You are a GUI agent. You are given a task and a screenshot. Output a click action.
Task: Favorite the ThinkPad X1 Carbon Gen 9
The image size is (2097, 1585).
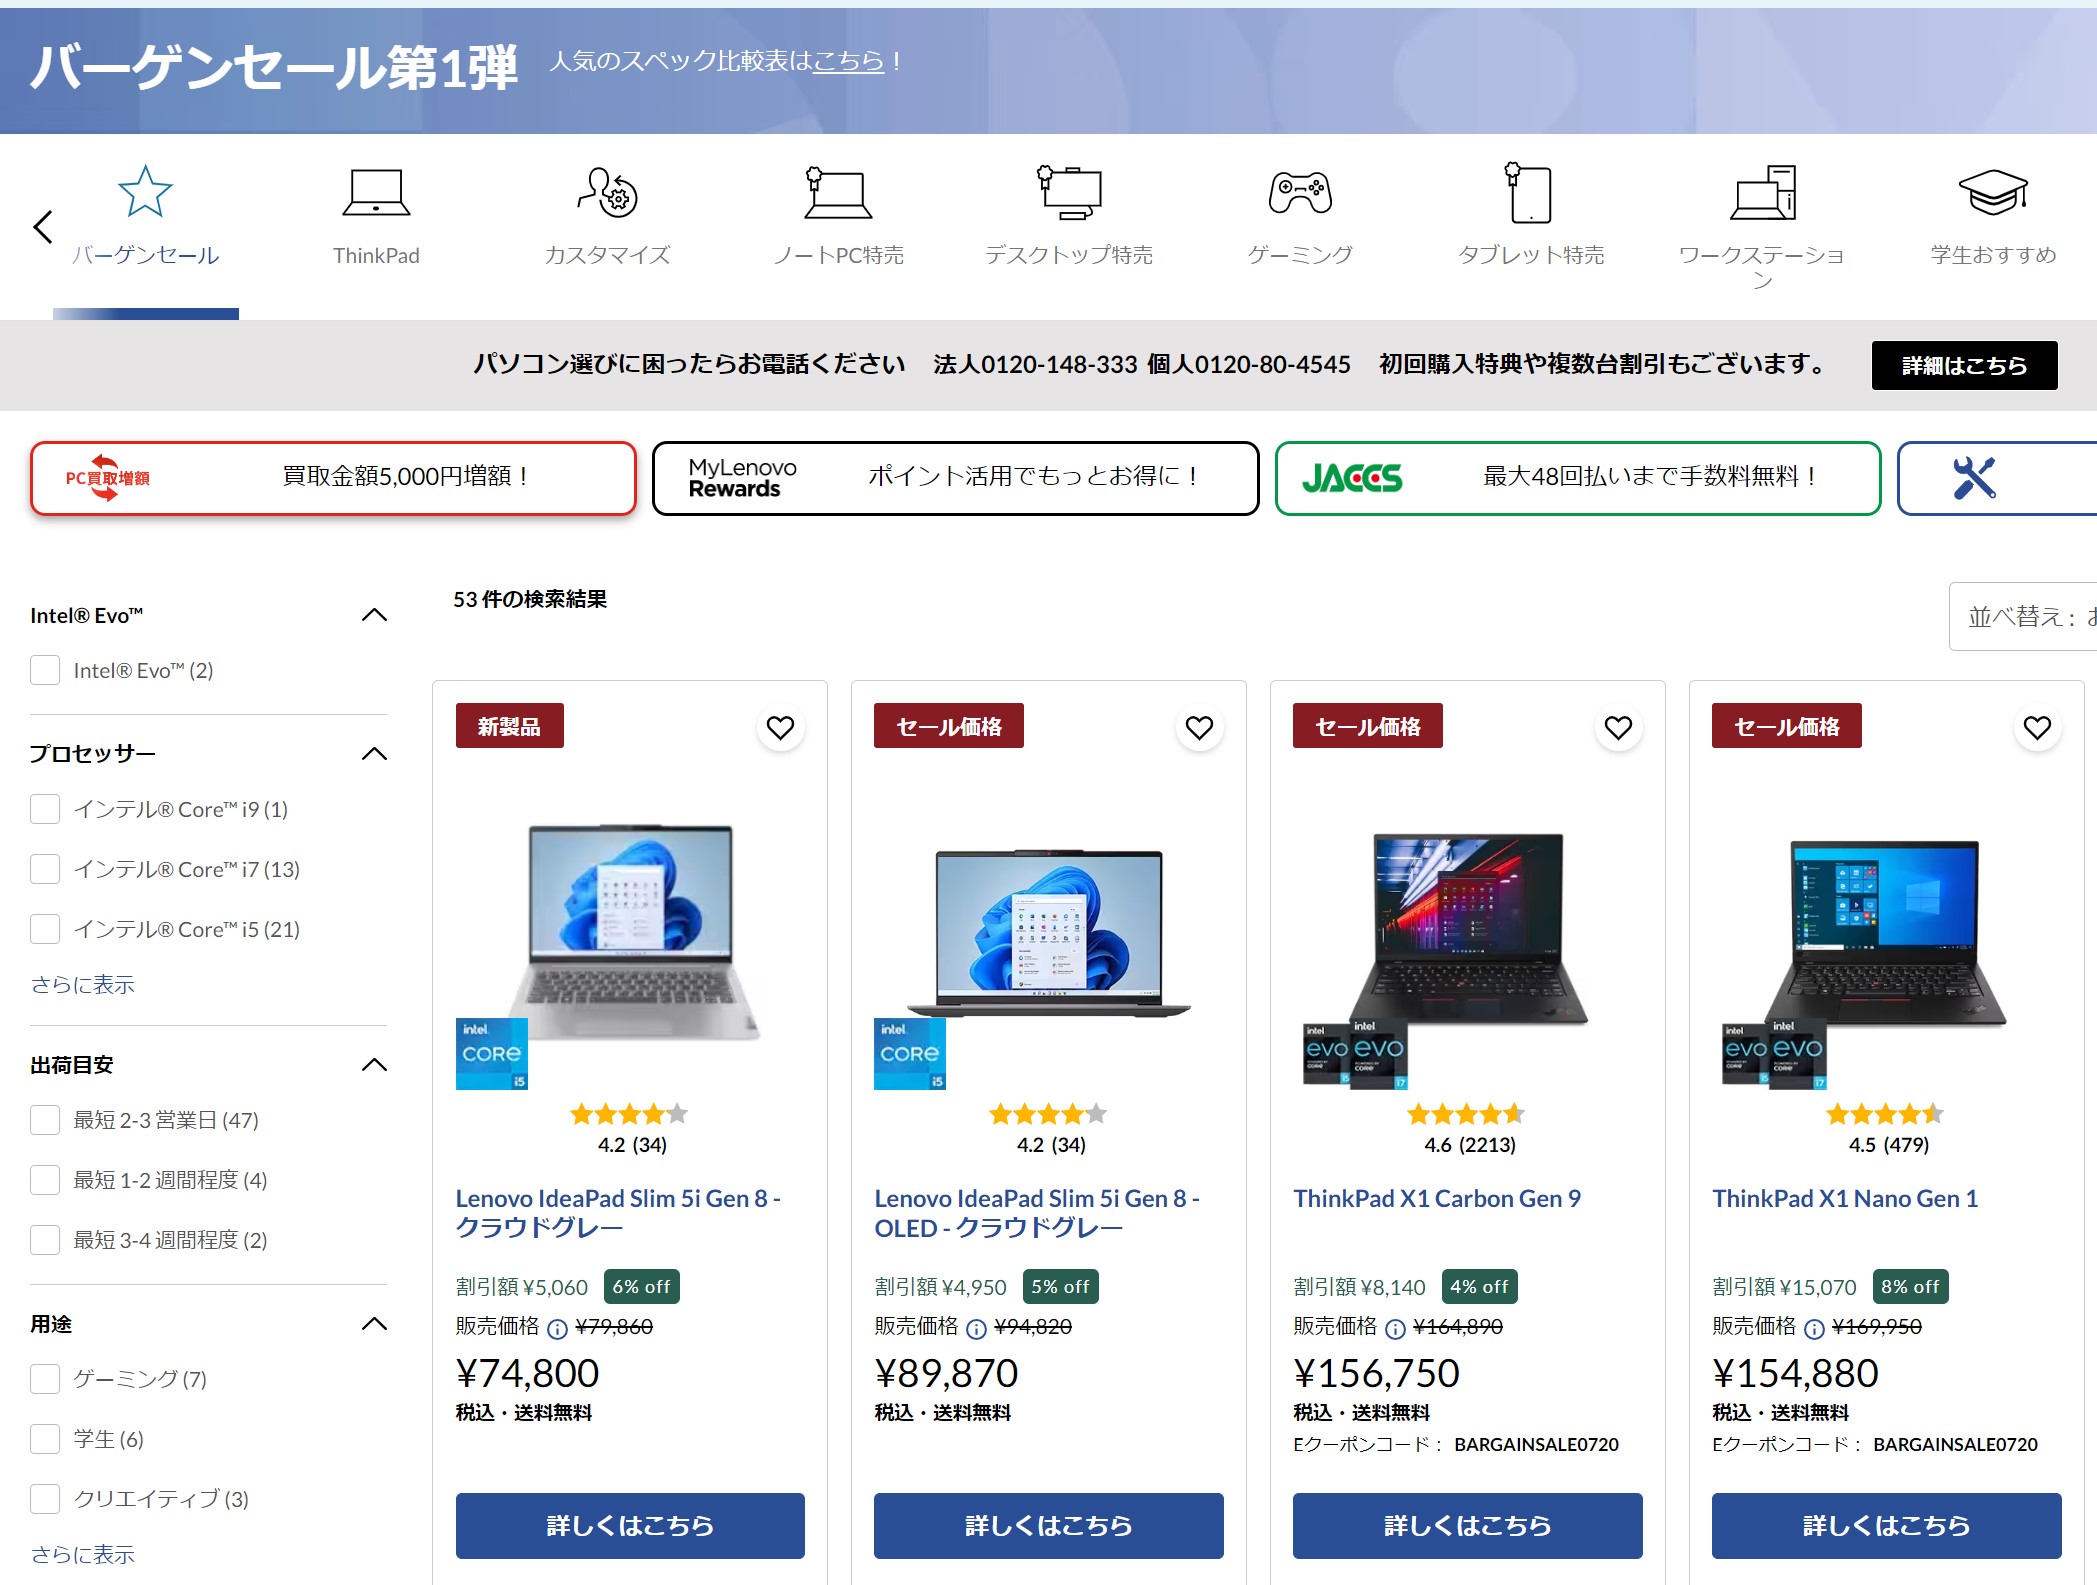tap(1618, 727)
